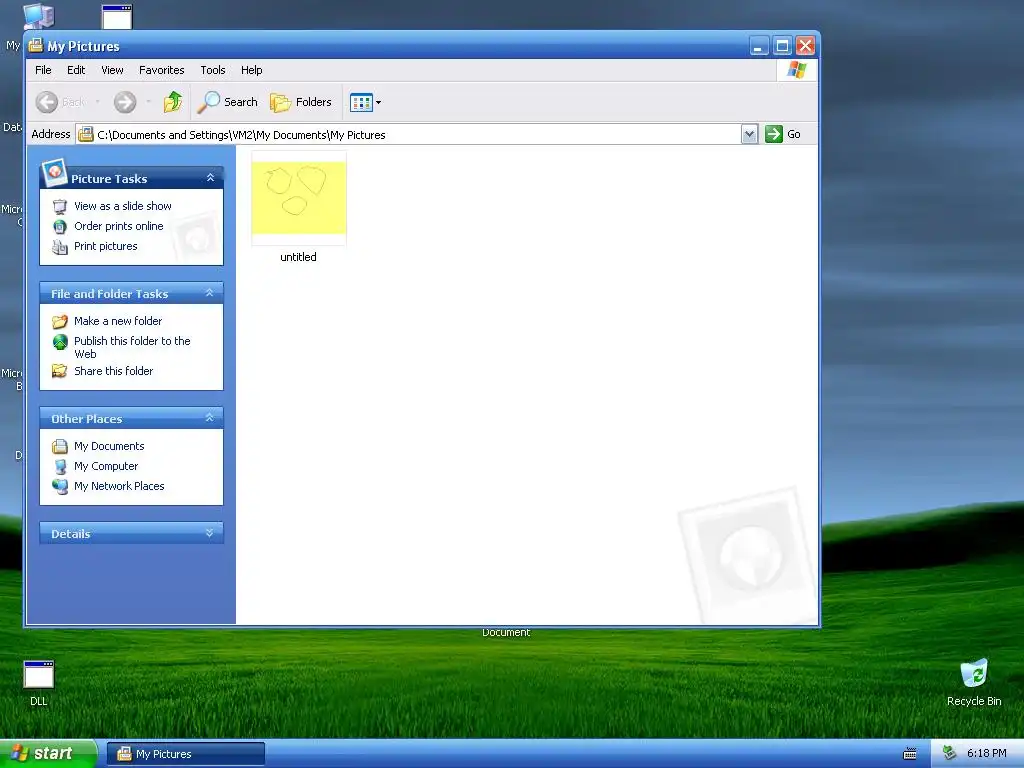
Task: Click the Share this folder icon
Action: [60, 371]
